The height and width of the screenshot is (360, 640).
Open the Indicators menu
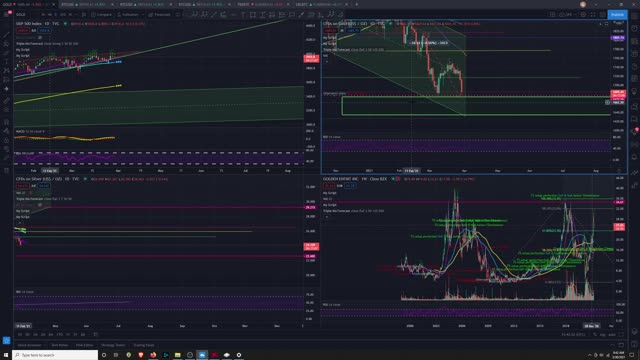[x=128, y=14]
